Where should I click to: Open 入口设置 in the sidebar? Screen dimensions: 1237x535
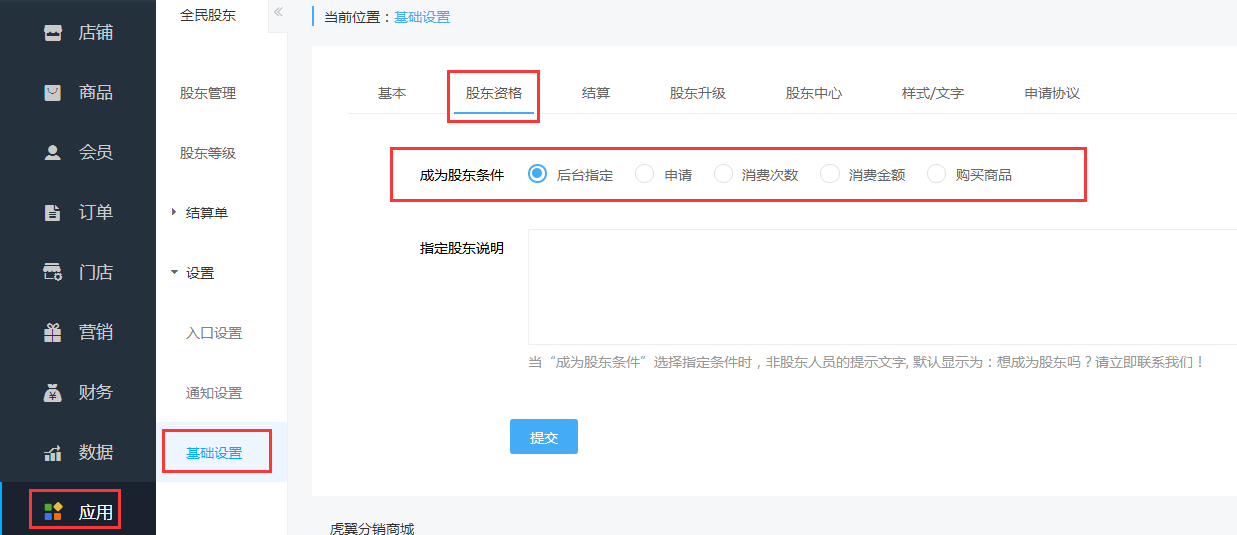(x=214, y=333)
